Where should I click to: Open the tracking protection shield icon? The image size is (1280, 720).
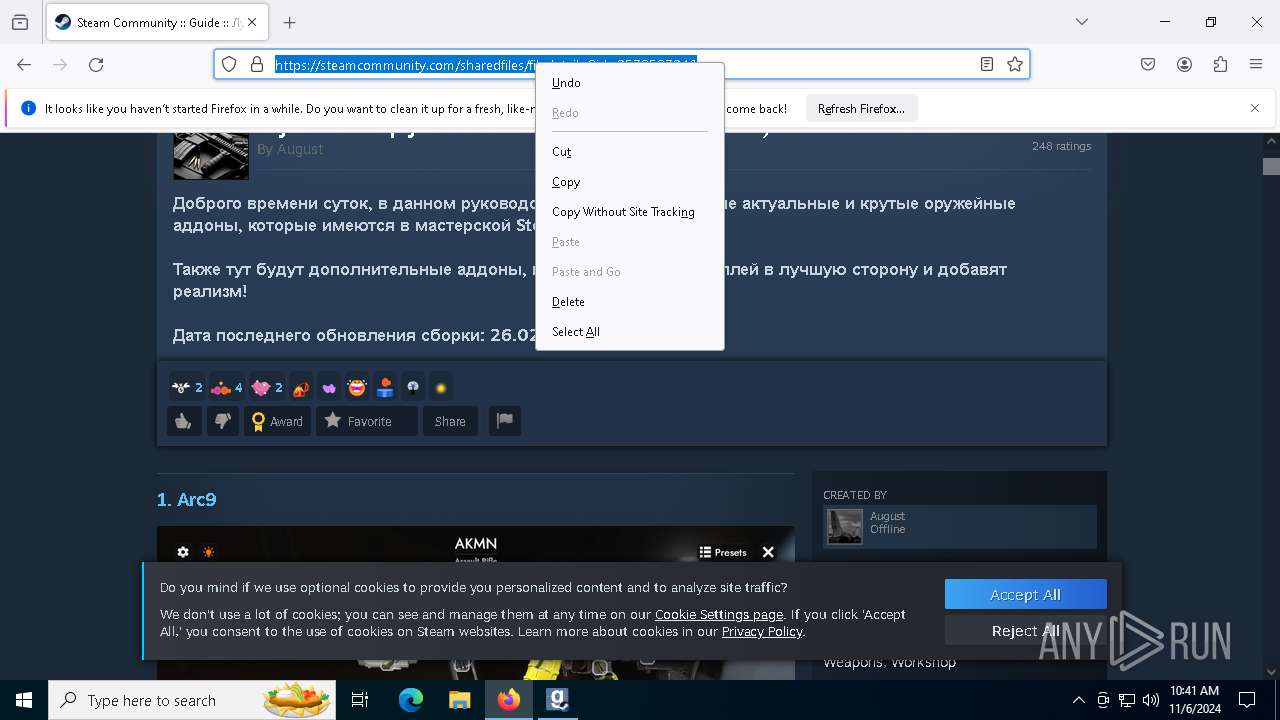point(229,64)
